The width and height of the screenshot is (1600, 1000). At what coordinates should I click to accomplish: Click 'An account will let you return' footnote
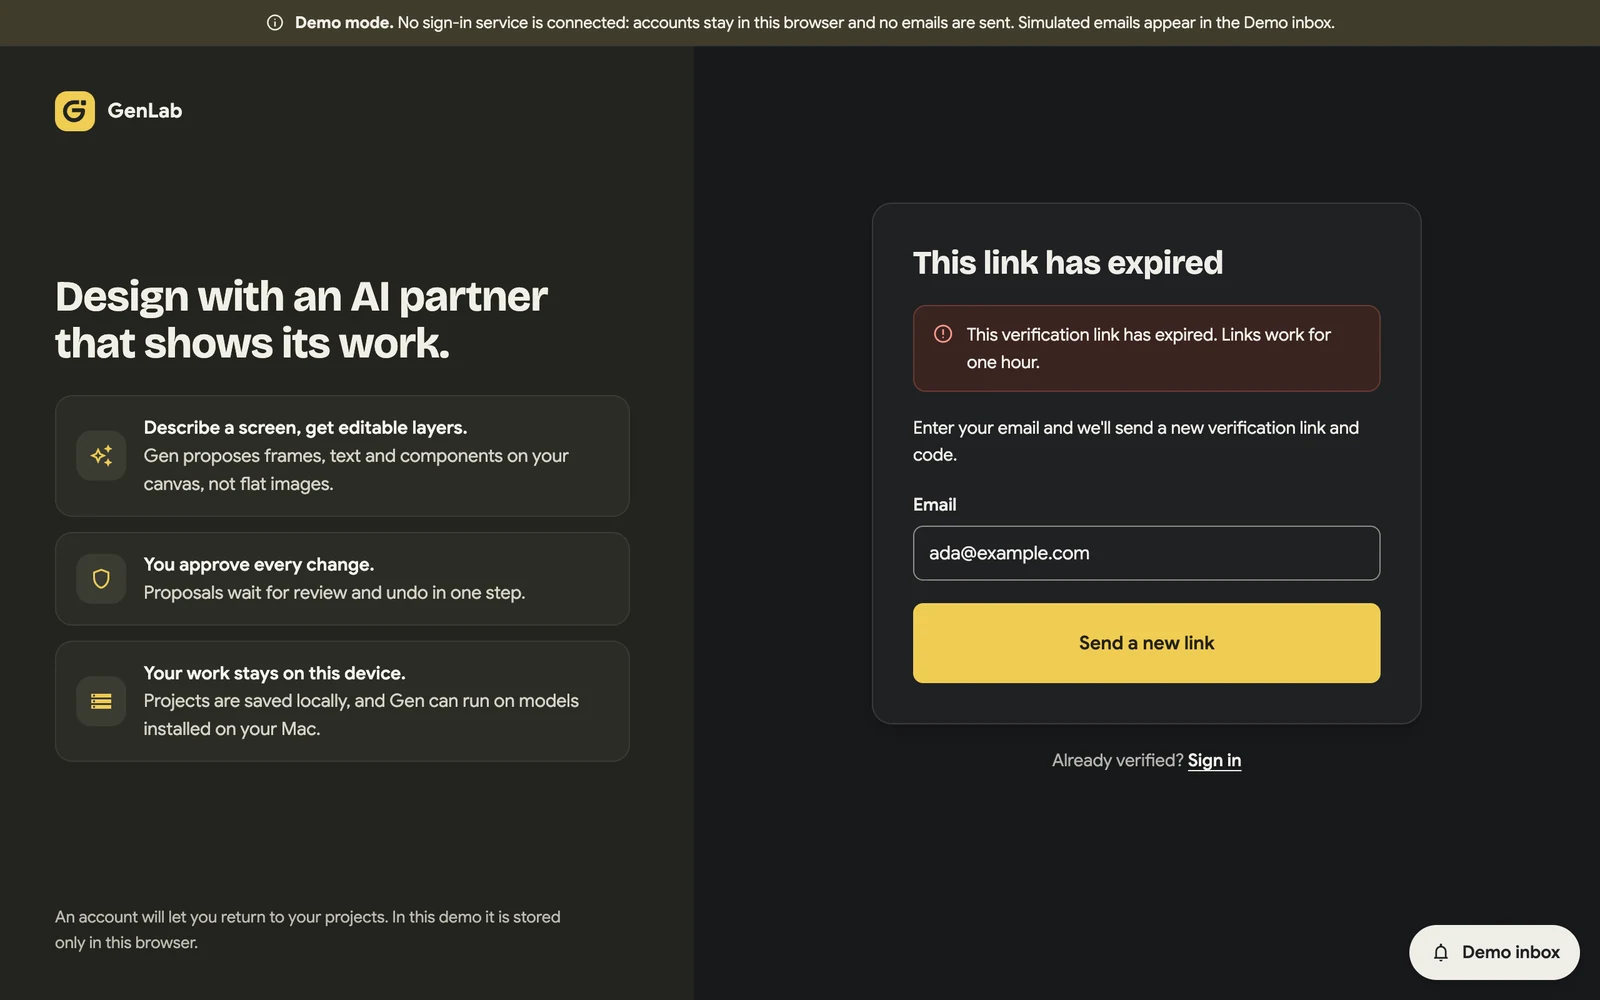(308, 929)
